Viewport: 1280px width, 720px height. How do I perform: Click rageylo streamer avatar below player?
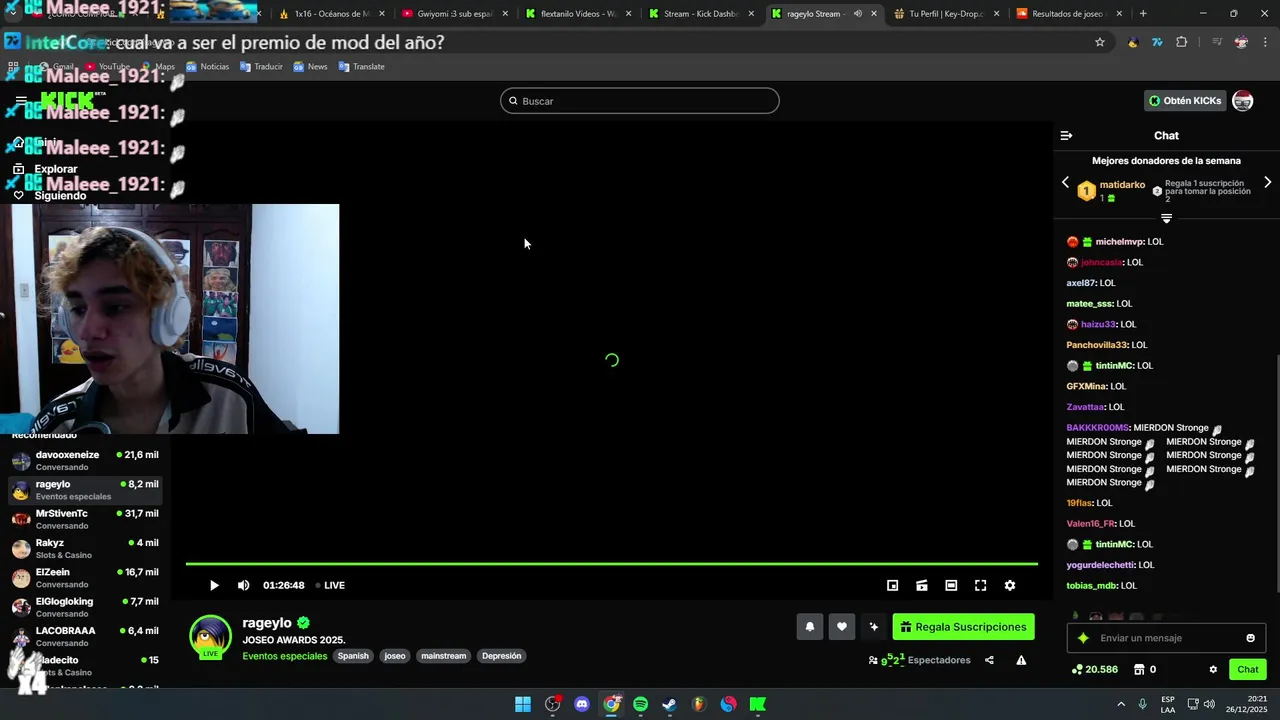tap(210, 636)
